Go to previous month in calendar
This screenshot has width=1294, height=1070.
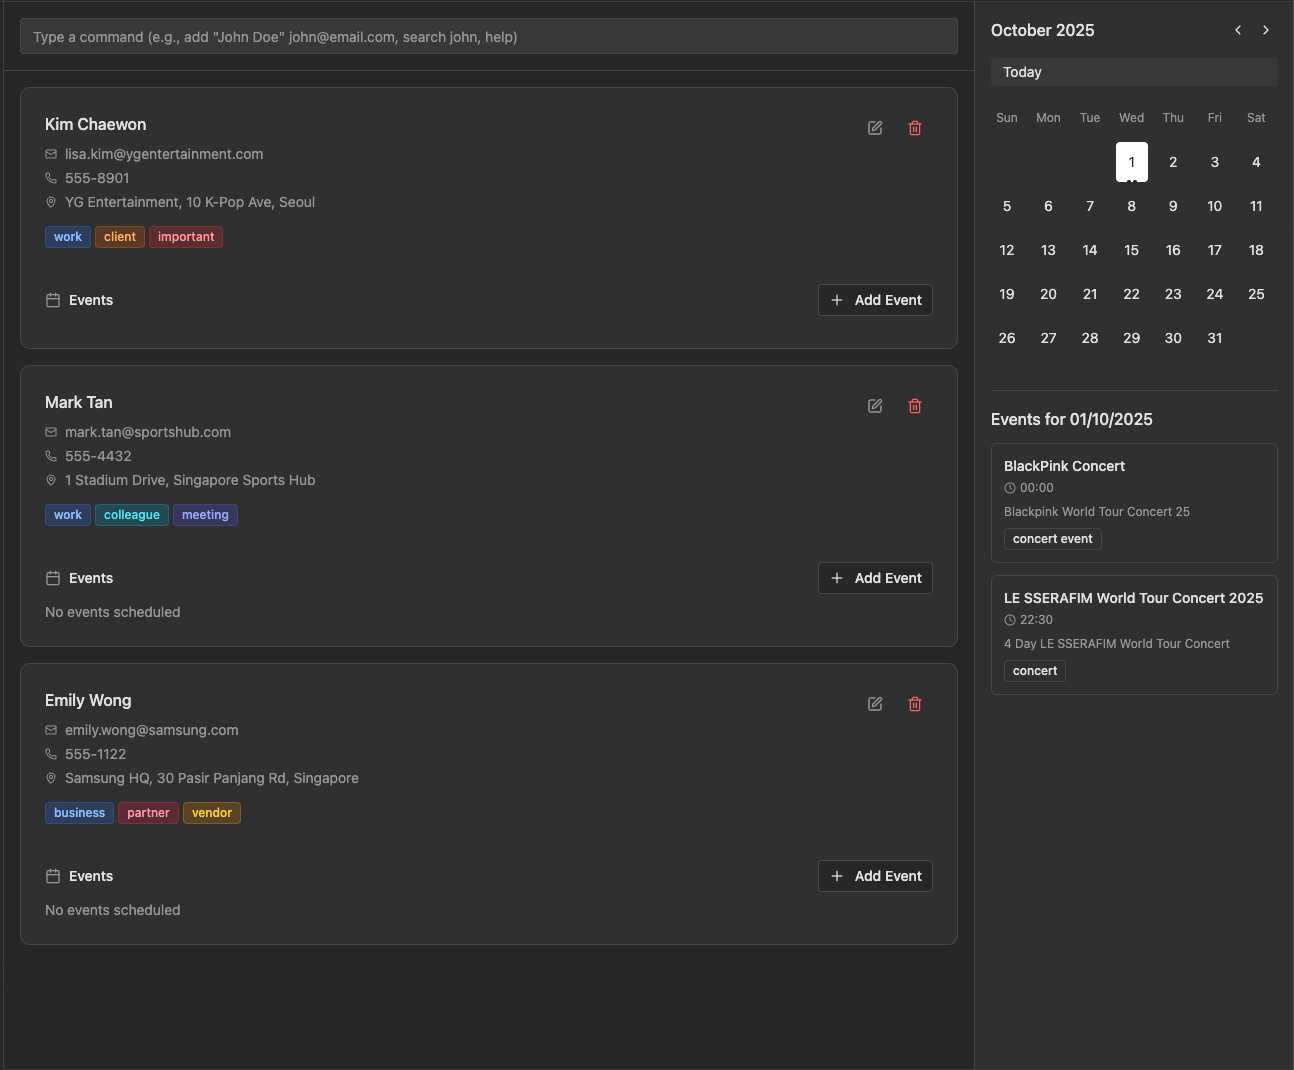[x=1238, y=30]
